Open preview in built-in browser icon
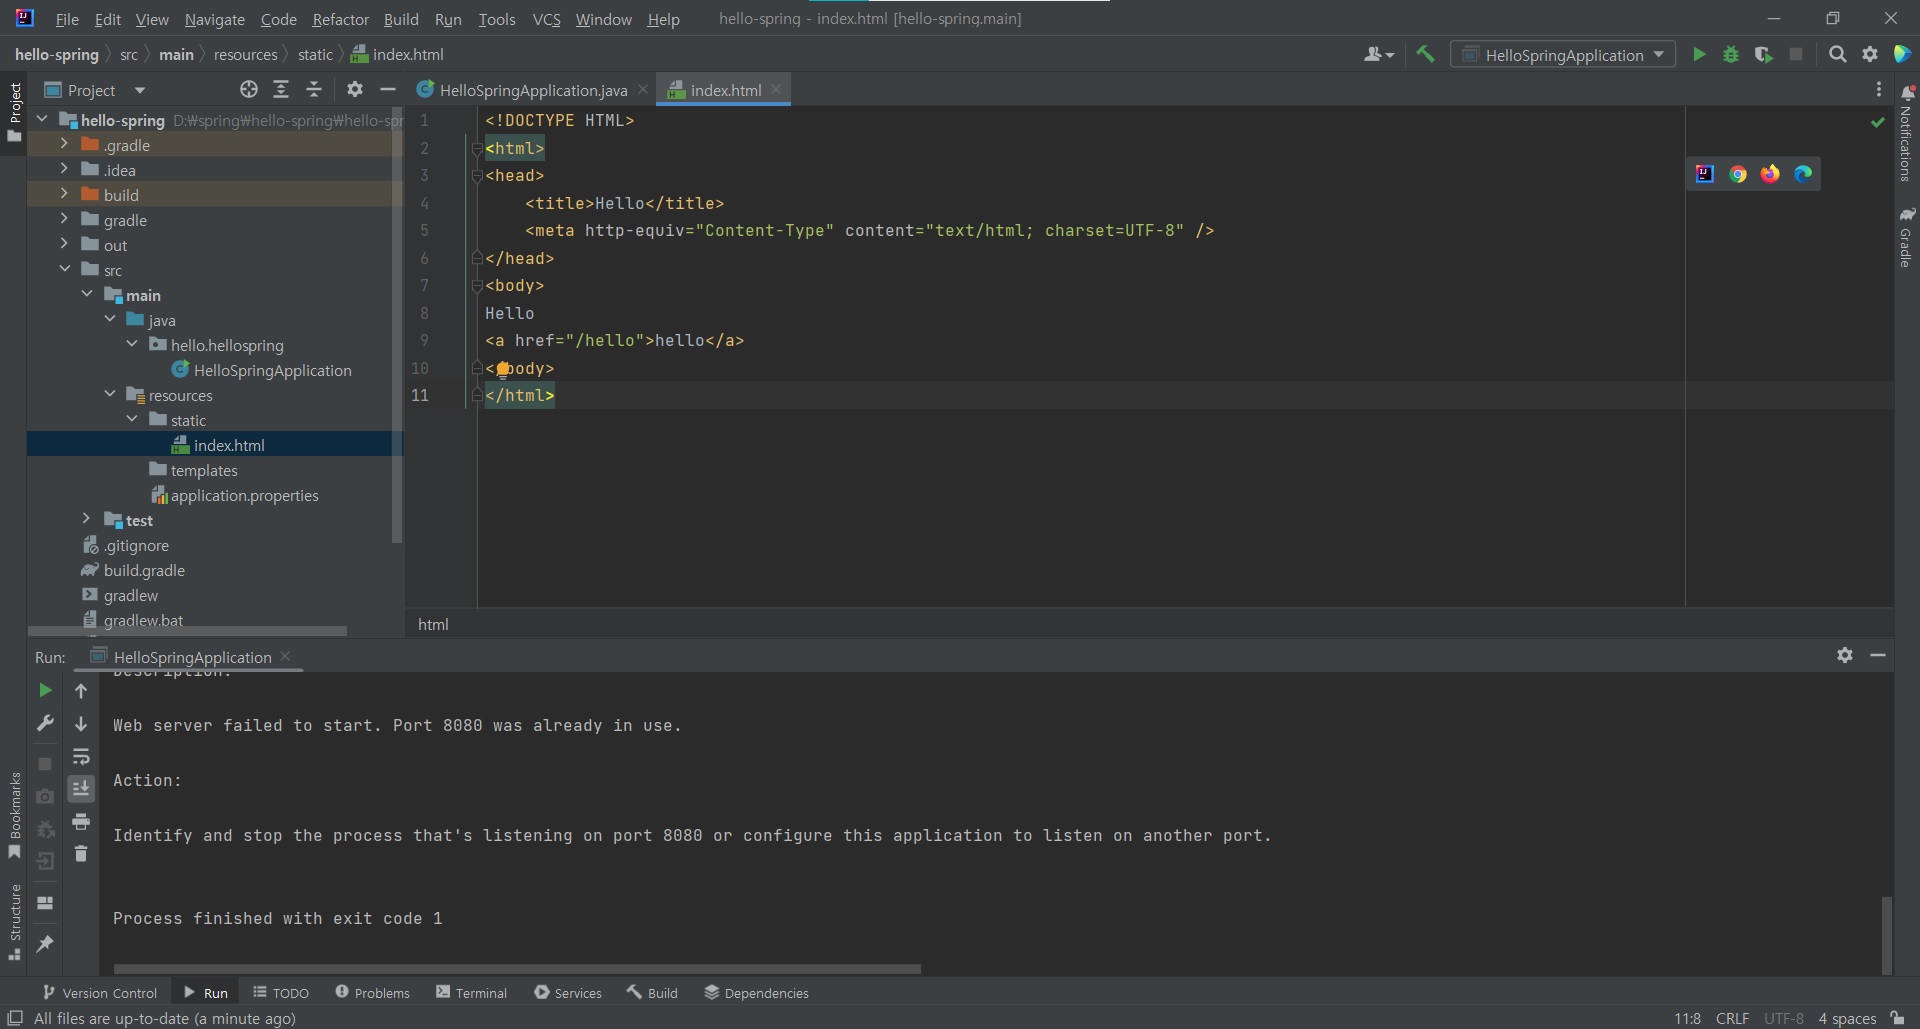 [x=1705, y=174]
